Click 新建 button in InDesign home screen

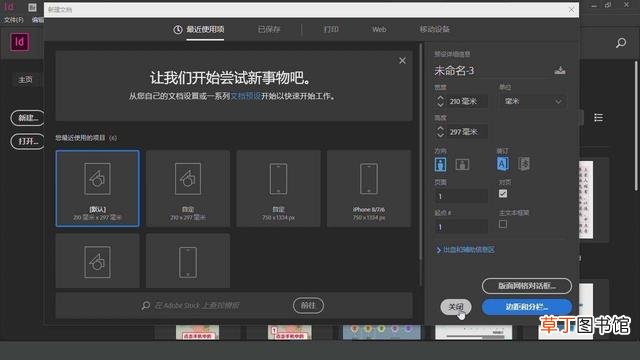coord(27,118)
